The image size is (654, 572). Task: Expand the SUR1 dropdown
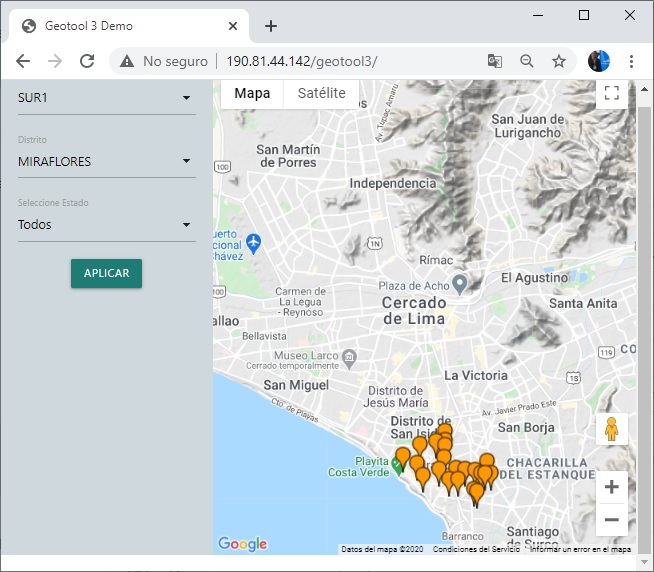(x=106, y=98)
